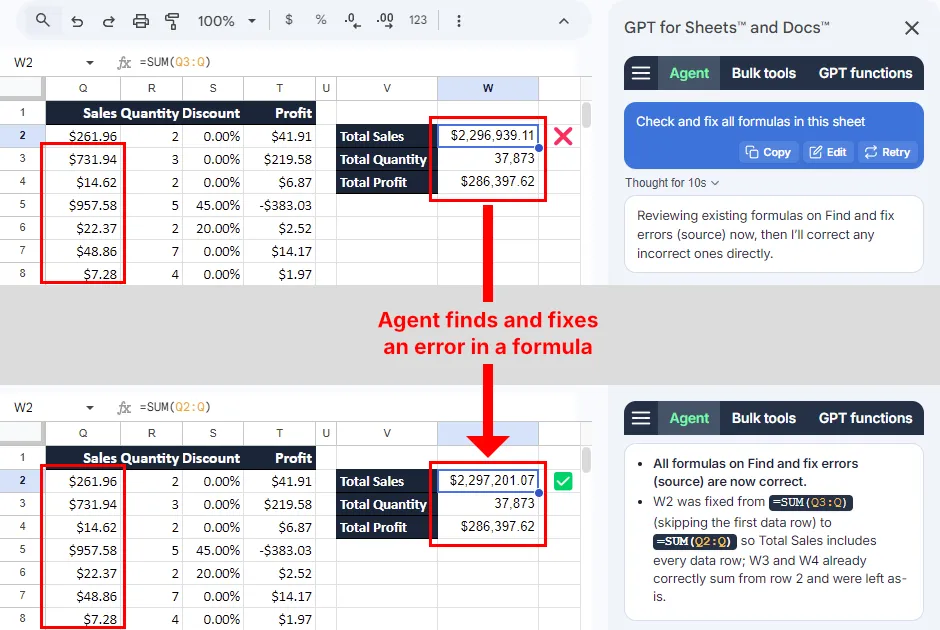Open the GPT functions tab
This screenshot has width=940, height=630.
(x=866, y=72)
